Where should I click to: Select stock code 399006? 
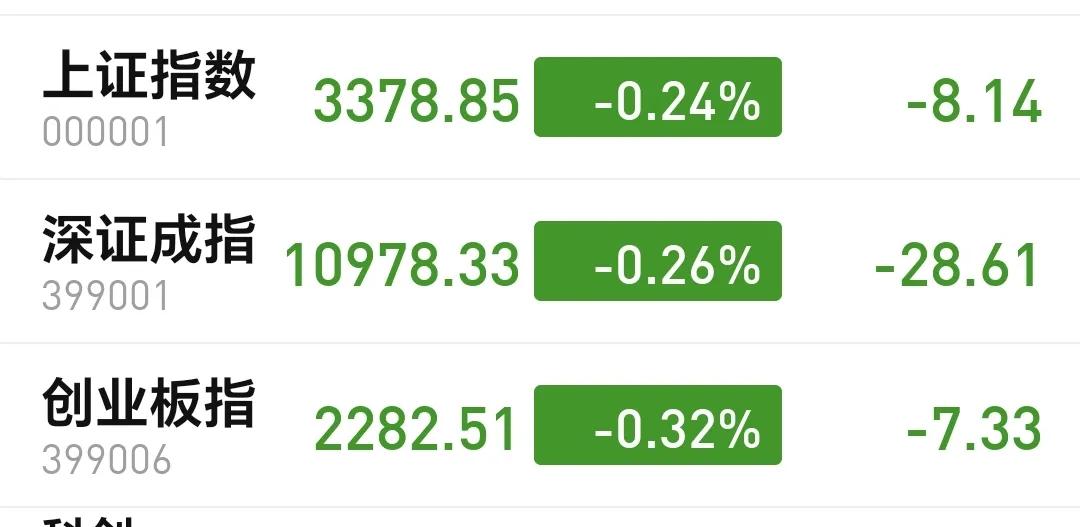pos(107,460)
